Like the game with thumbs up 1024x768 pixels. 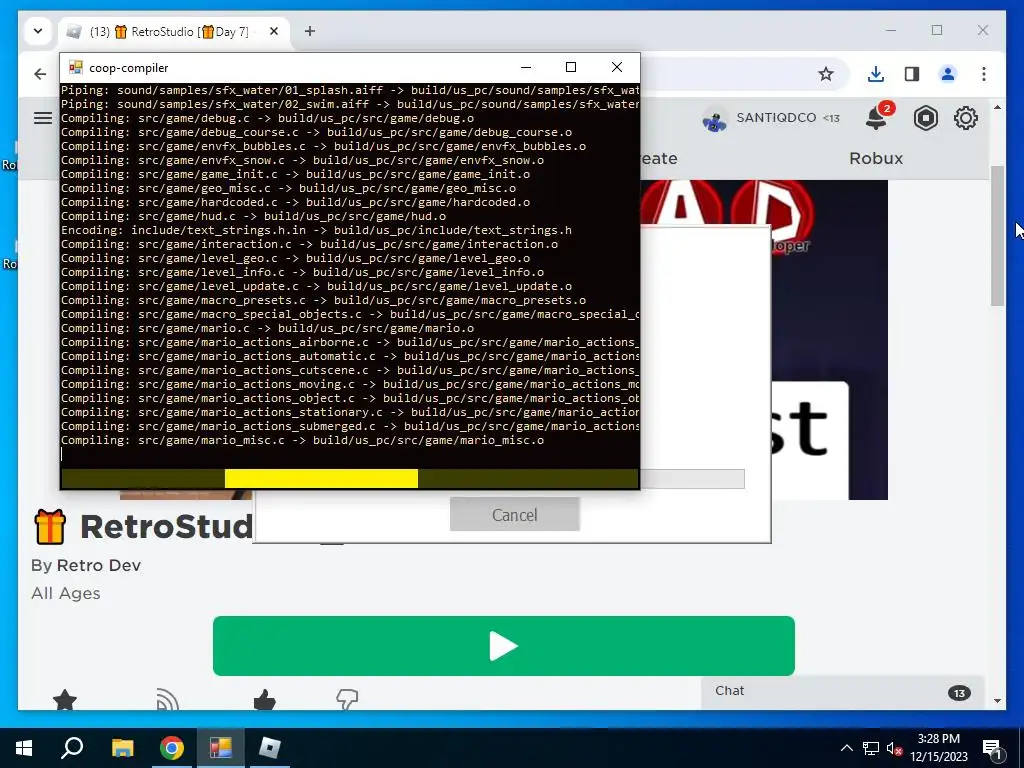264,699
